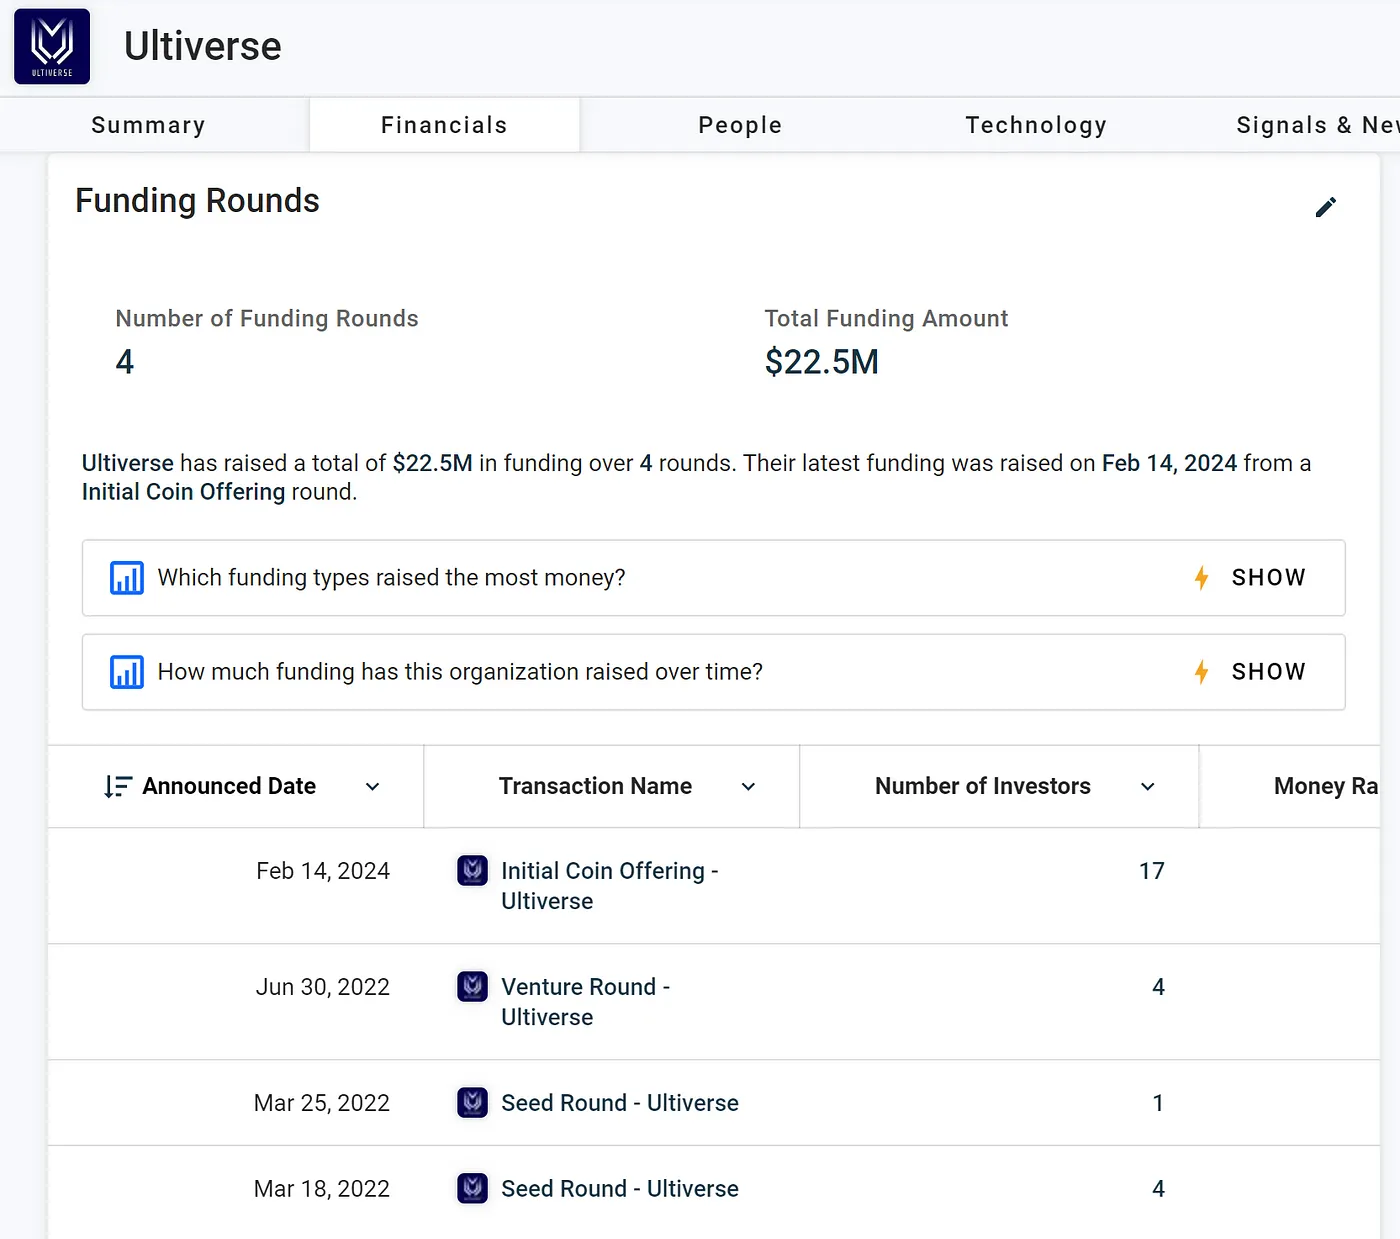Click Ultiverse icon in Mar 18, 2022 row
1400x1239 pixels.
[473, 1188]
